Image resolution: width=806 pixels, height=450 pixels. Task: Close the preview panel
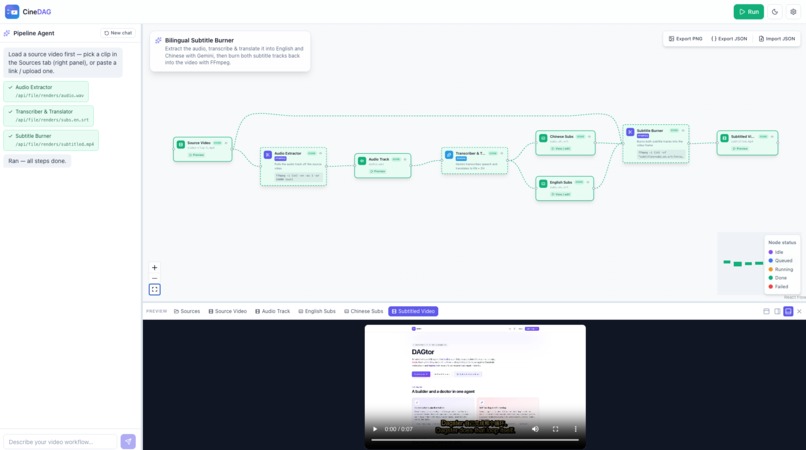[799, 311]
